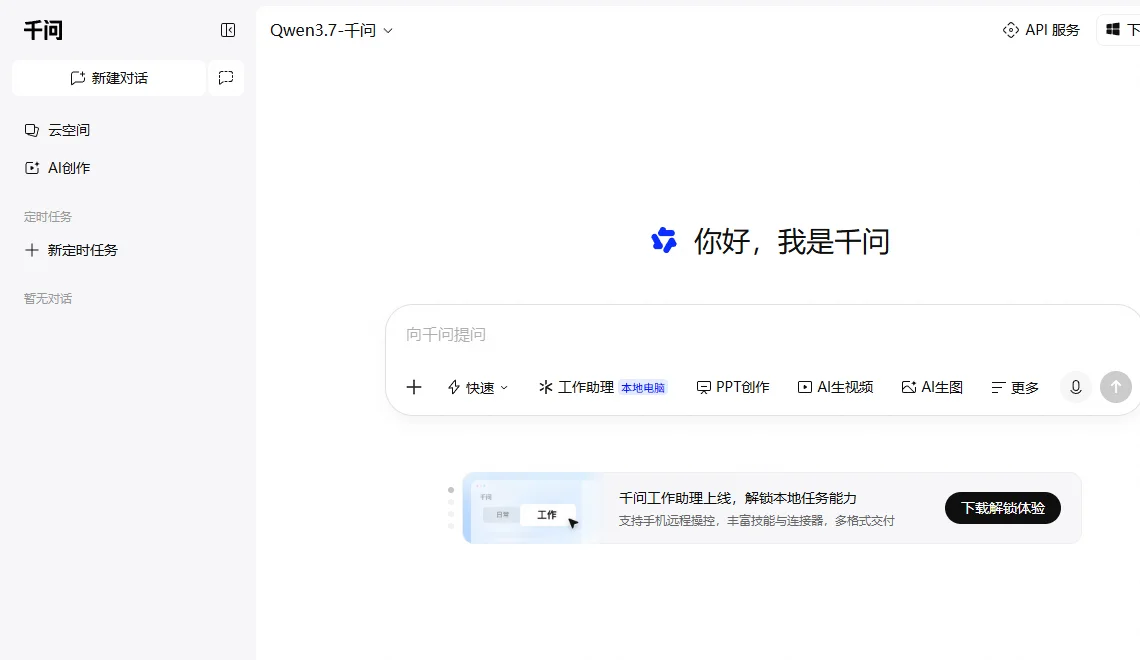Click the microphone voice input icon
Image resolution: width=1140 pixels, height=660 pixels.
(x=1076, y=387)
